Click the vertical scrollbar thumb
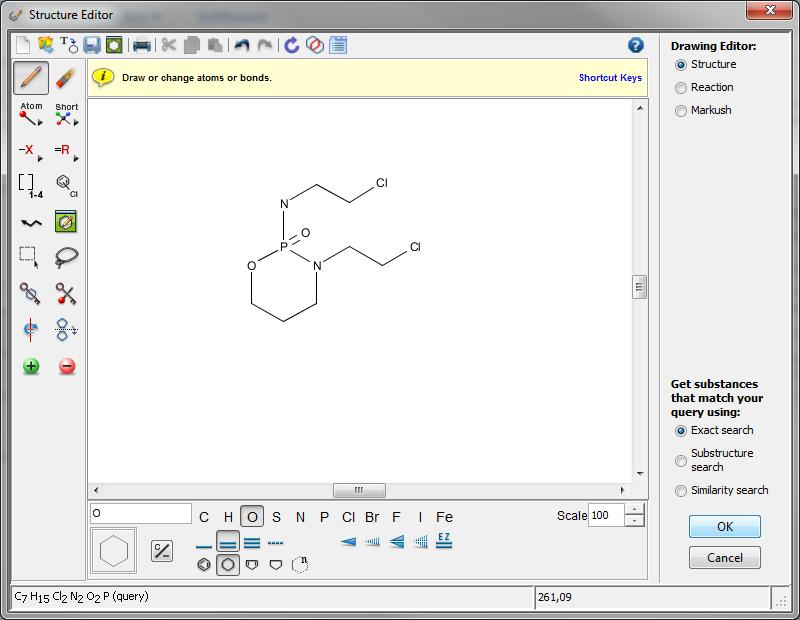Viewport: 800px width, 620px height. tap(639, 287)
